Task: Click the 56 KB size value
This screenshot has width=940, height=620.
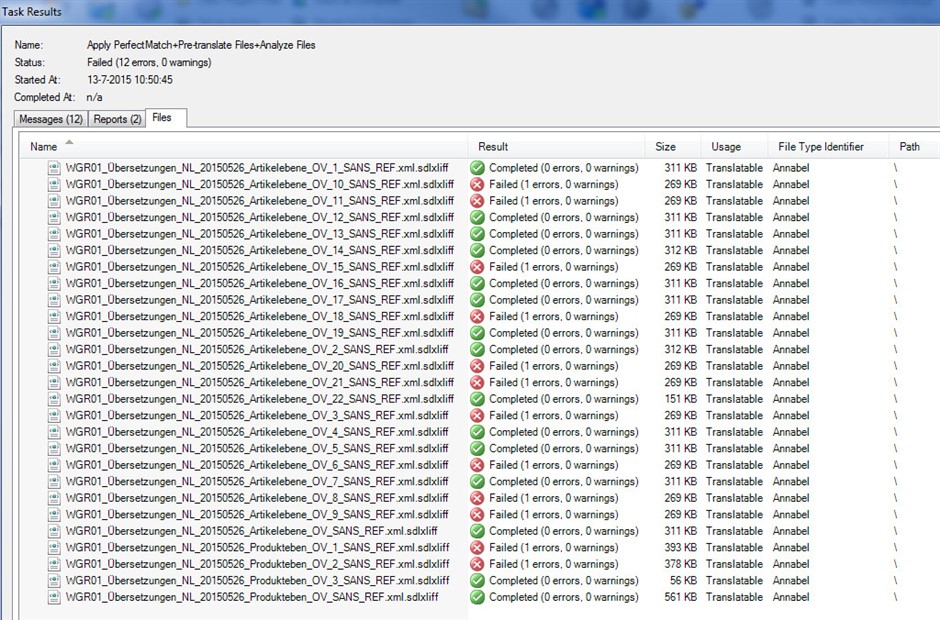Action: 683,580
